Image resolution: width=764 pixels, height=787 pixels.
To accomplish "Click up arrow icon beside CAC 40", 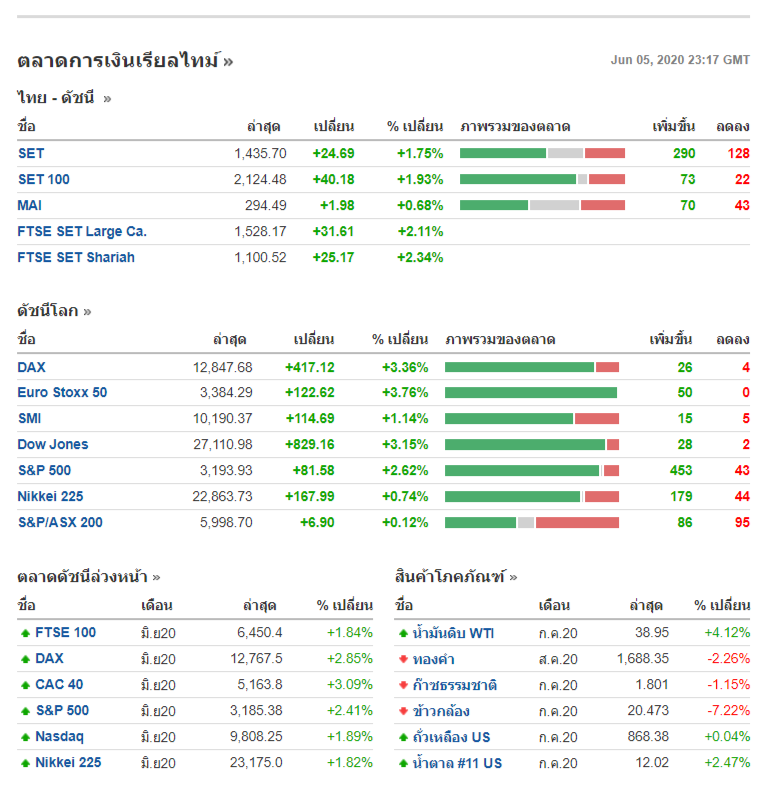I will coord(25,685).
